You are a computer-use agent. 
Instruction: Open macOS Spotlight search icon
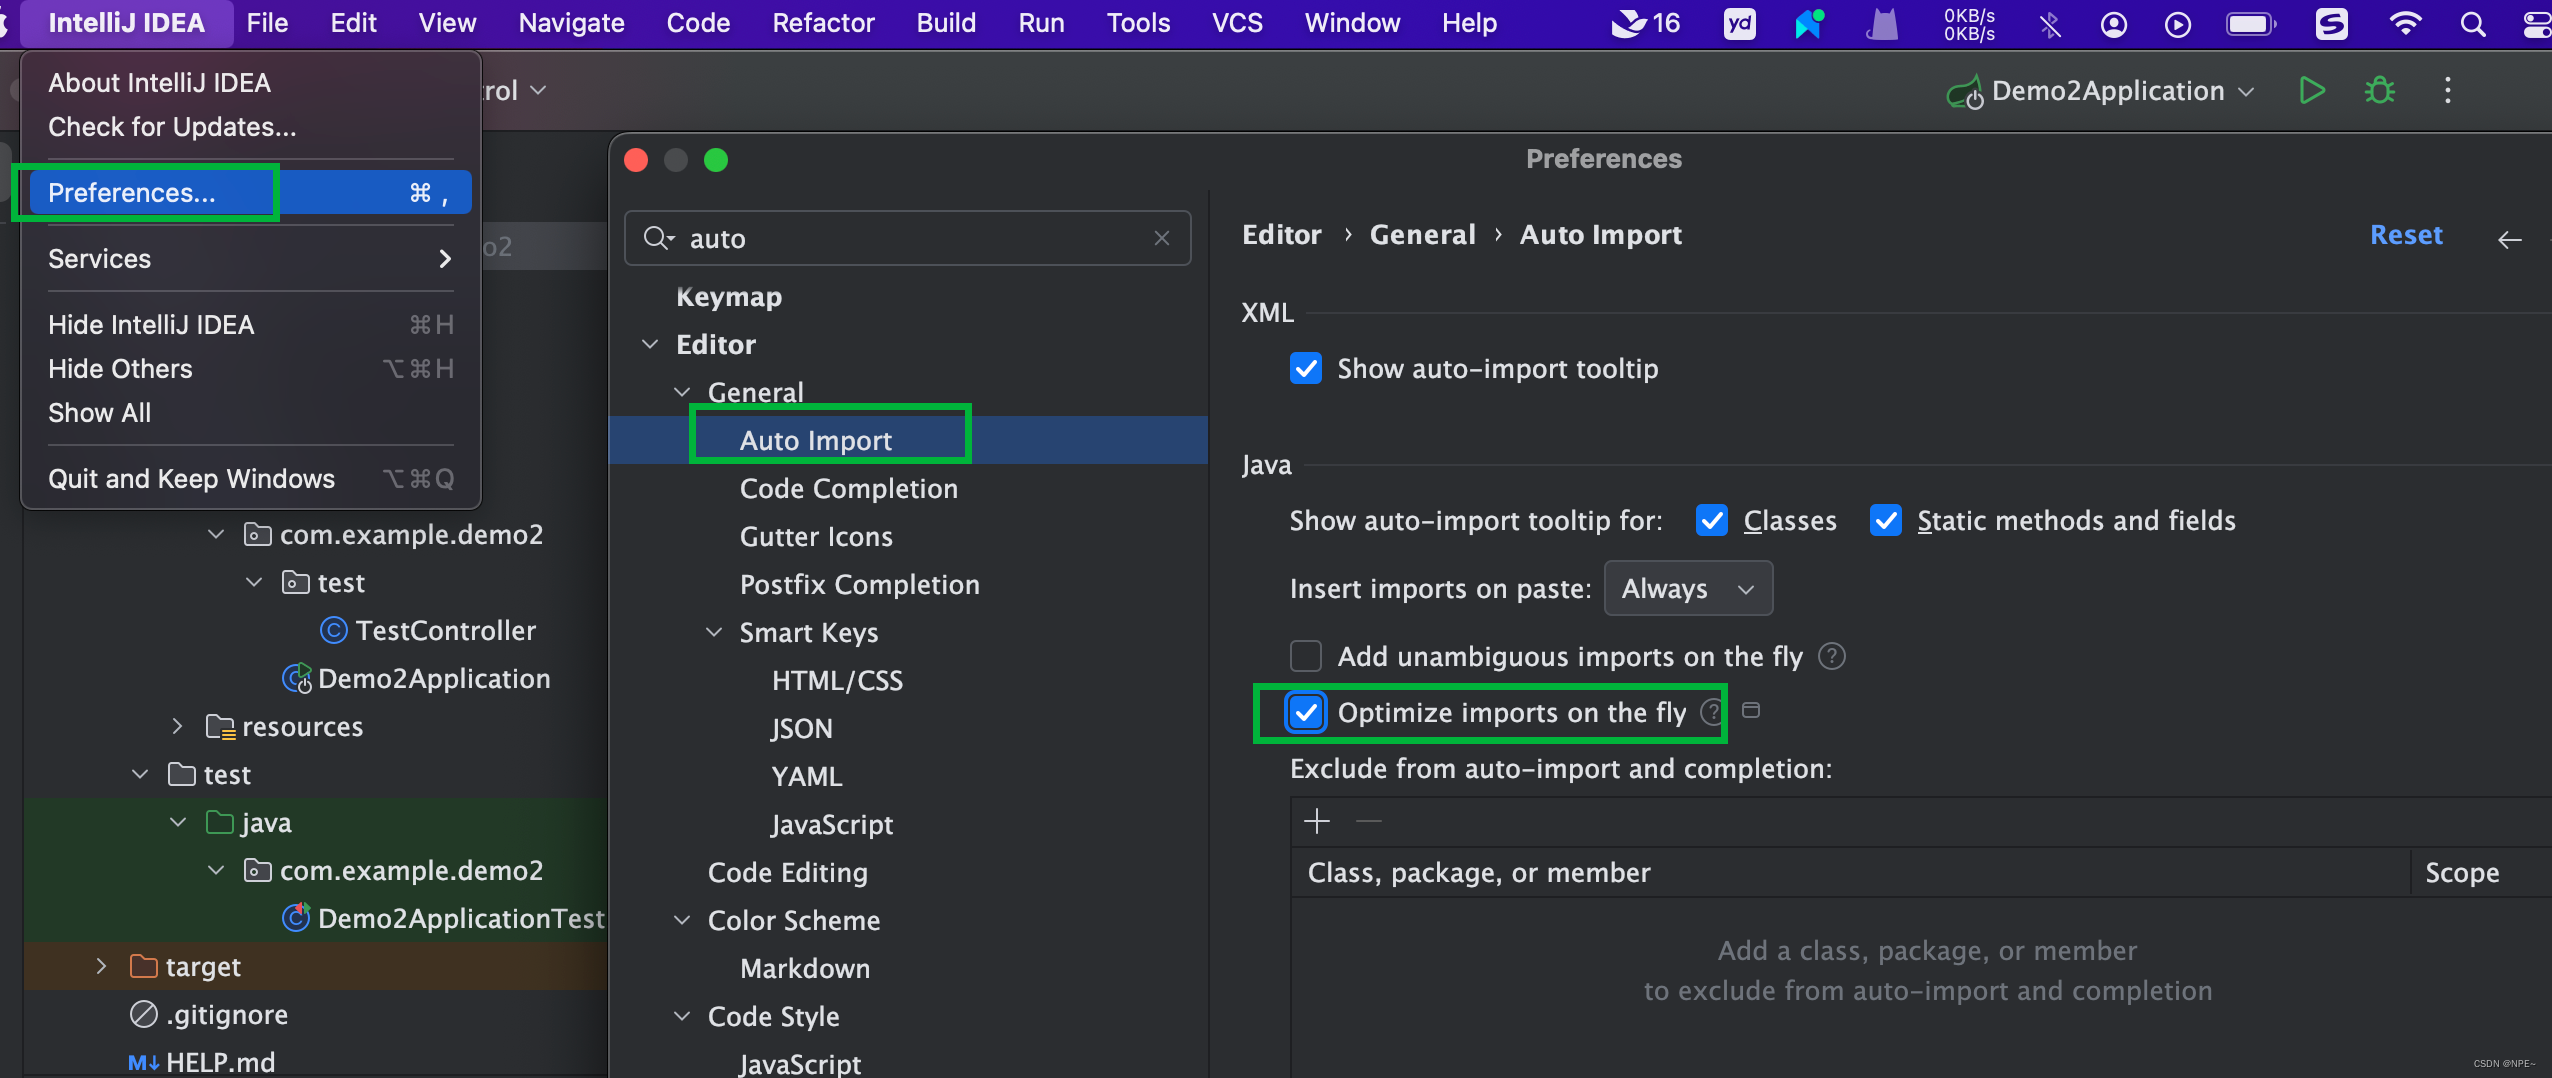pyautogui.click(x=2472, y=24)
